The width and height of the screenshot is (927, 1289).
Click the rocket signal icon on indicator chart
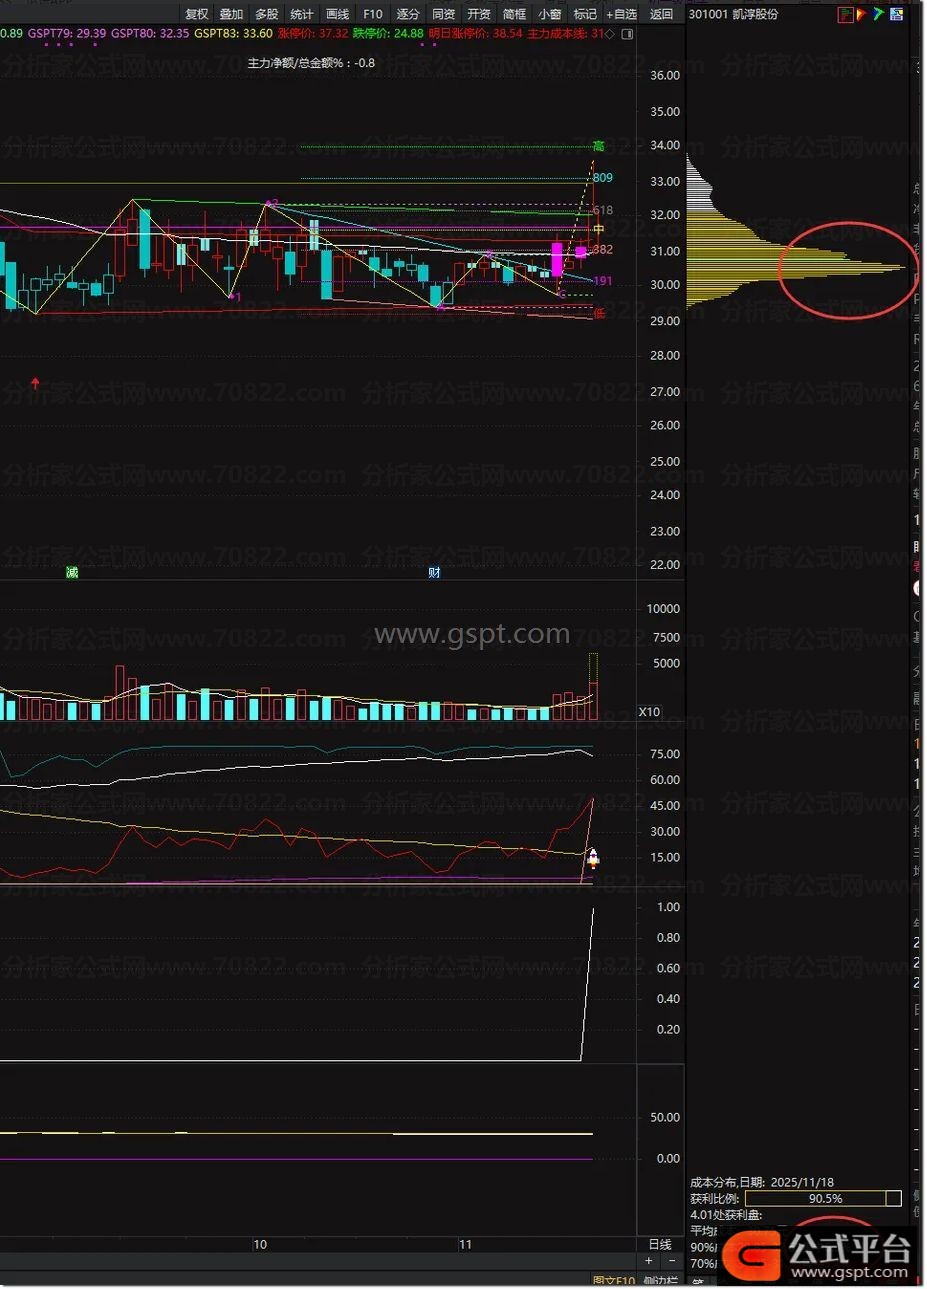pos(592,857)
